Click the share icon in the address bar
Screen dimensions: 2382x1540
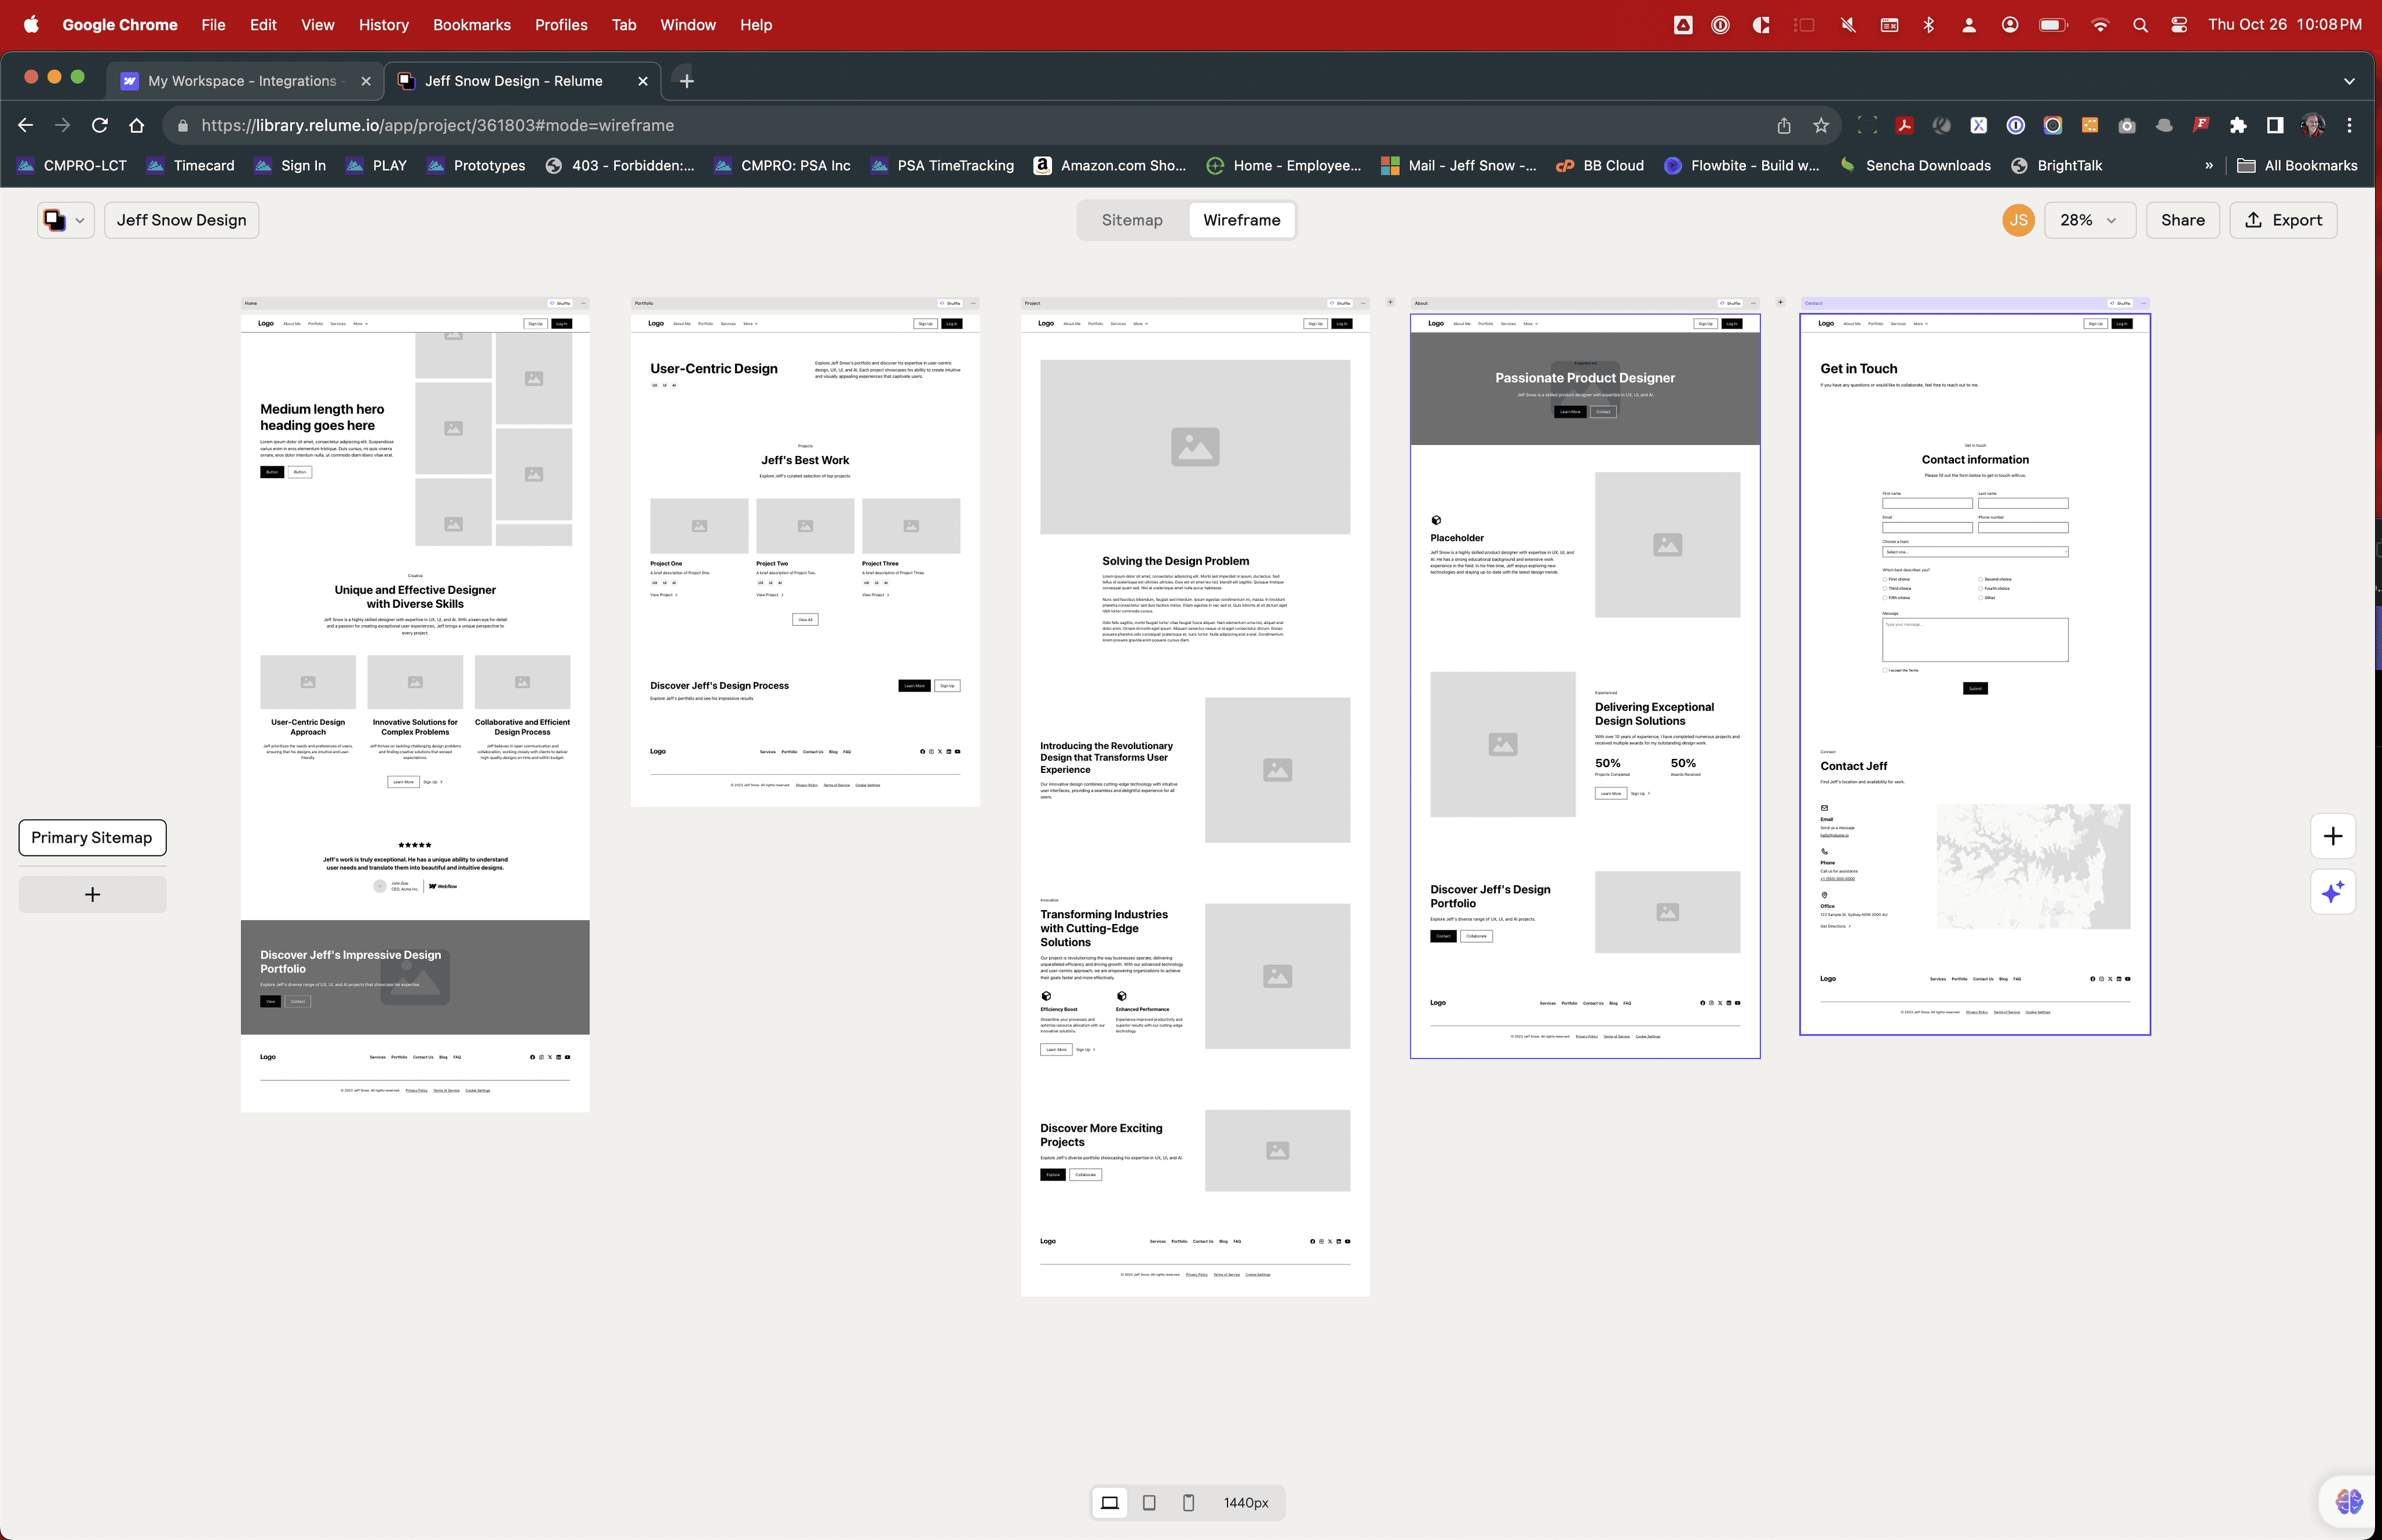pos(1784,125)
